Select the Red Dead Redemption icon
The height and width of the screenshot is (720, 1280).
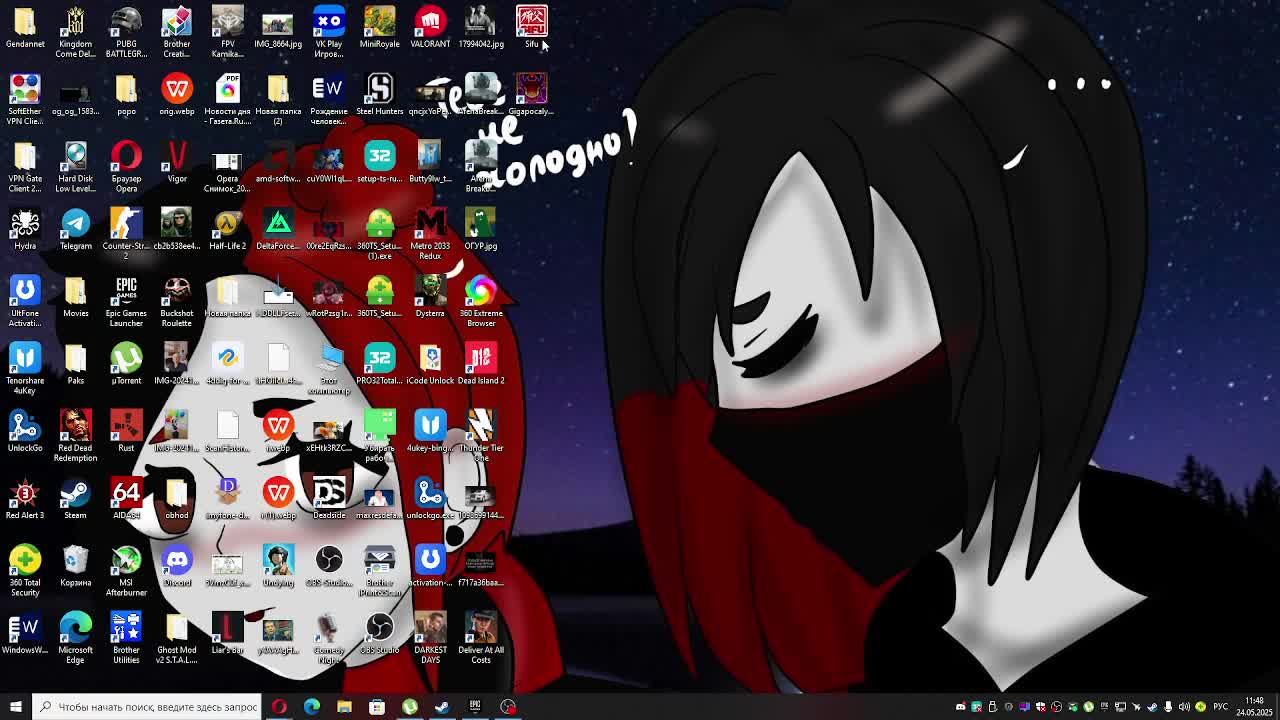tap(75, 436)
